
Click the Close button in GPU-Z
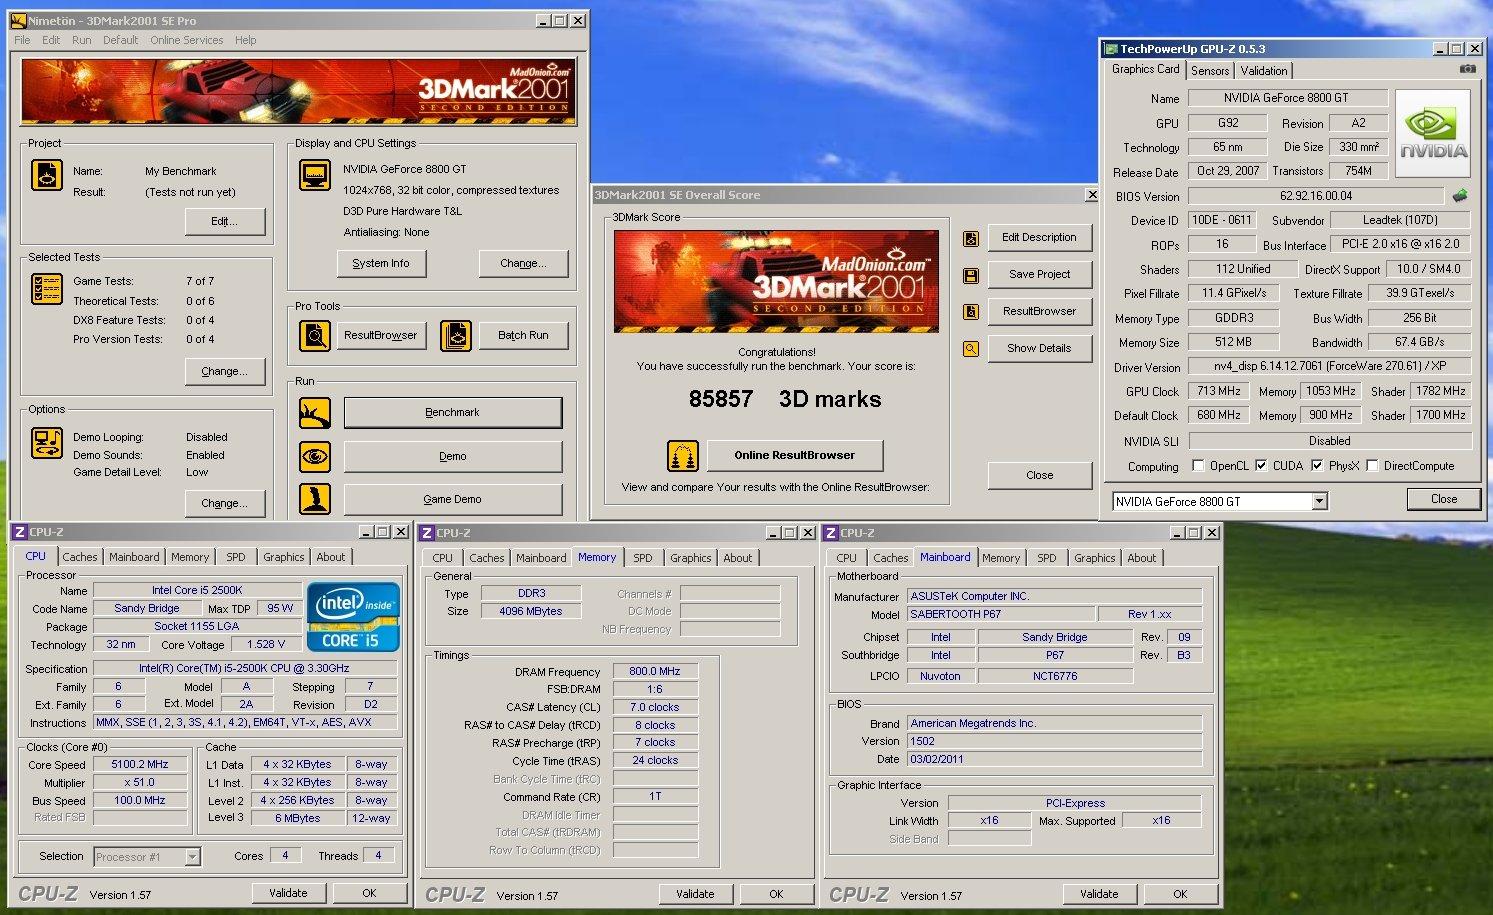pyautogui.click(x=1444, y=499)
